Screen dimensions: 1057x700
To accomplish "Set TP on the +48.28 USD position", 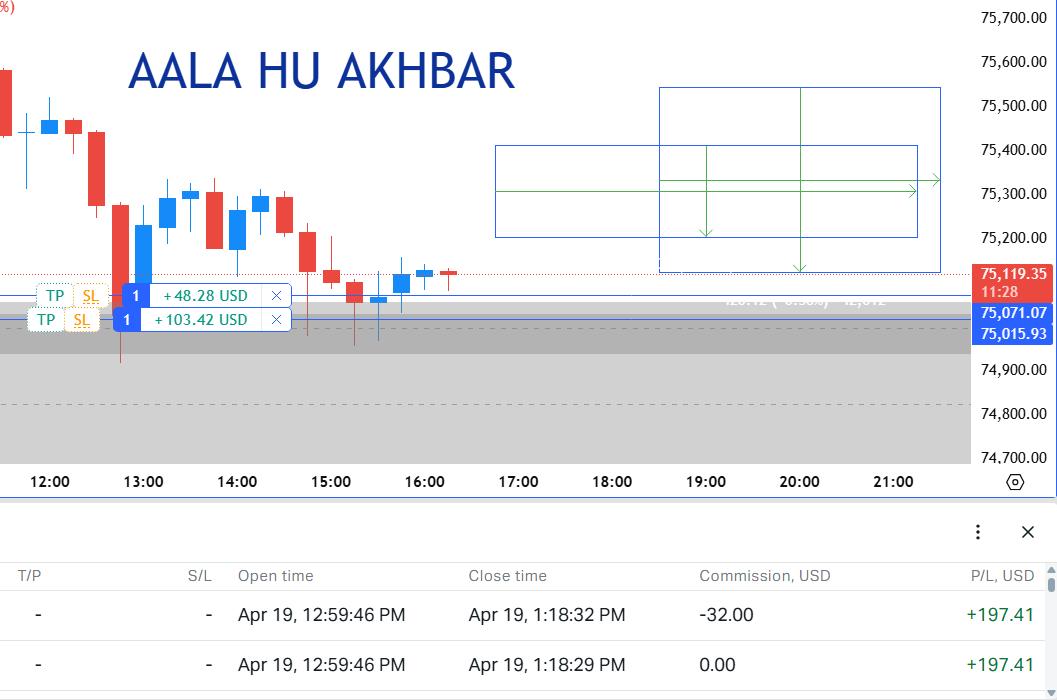I will pyautogui.click(x=55, y=296).
